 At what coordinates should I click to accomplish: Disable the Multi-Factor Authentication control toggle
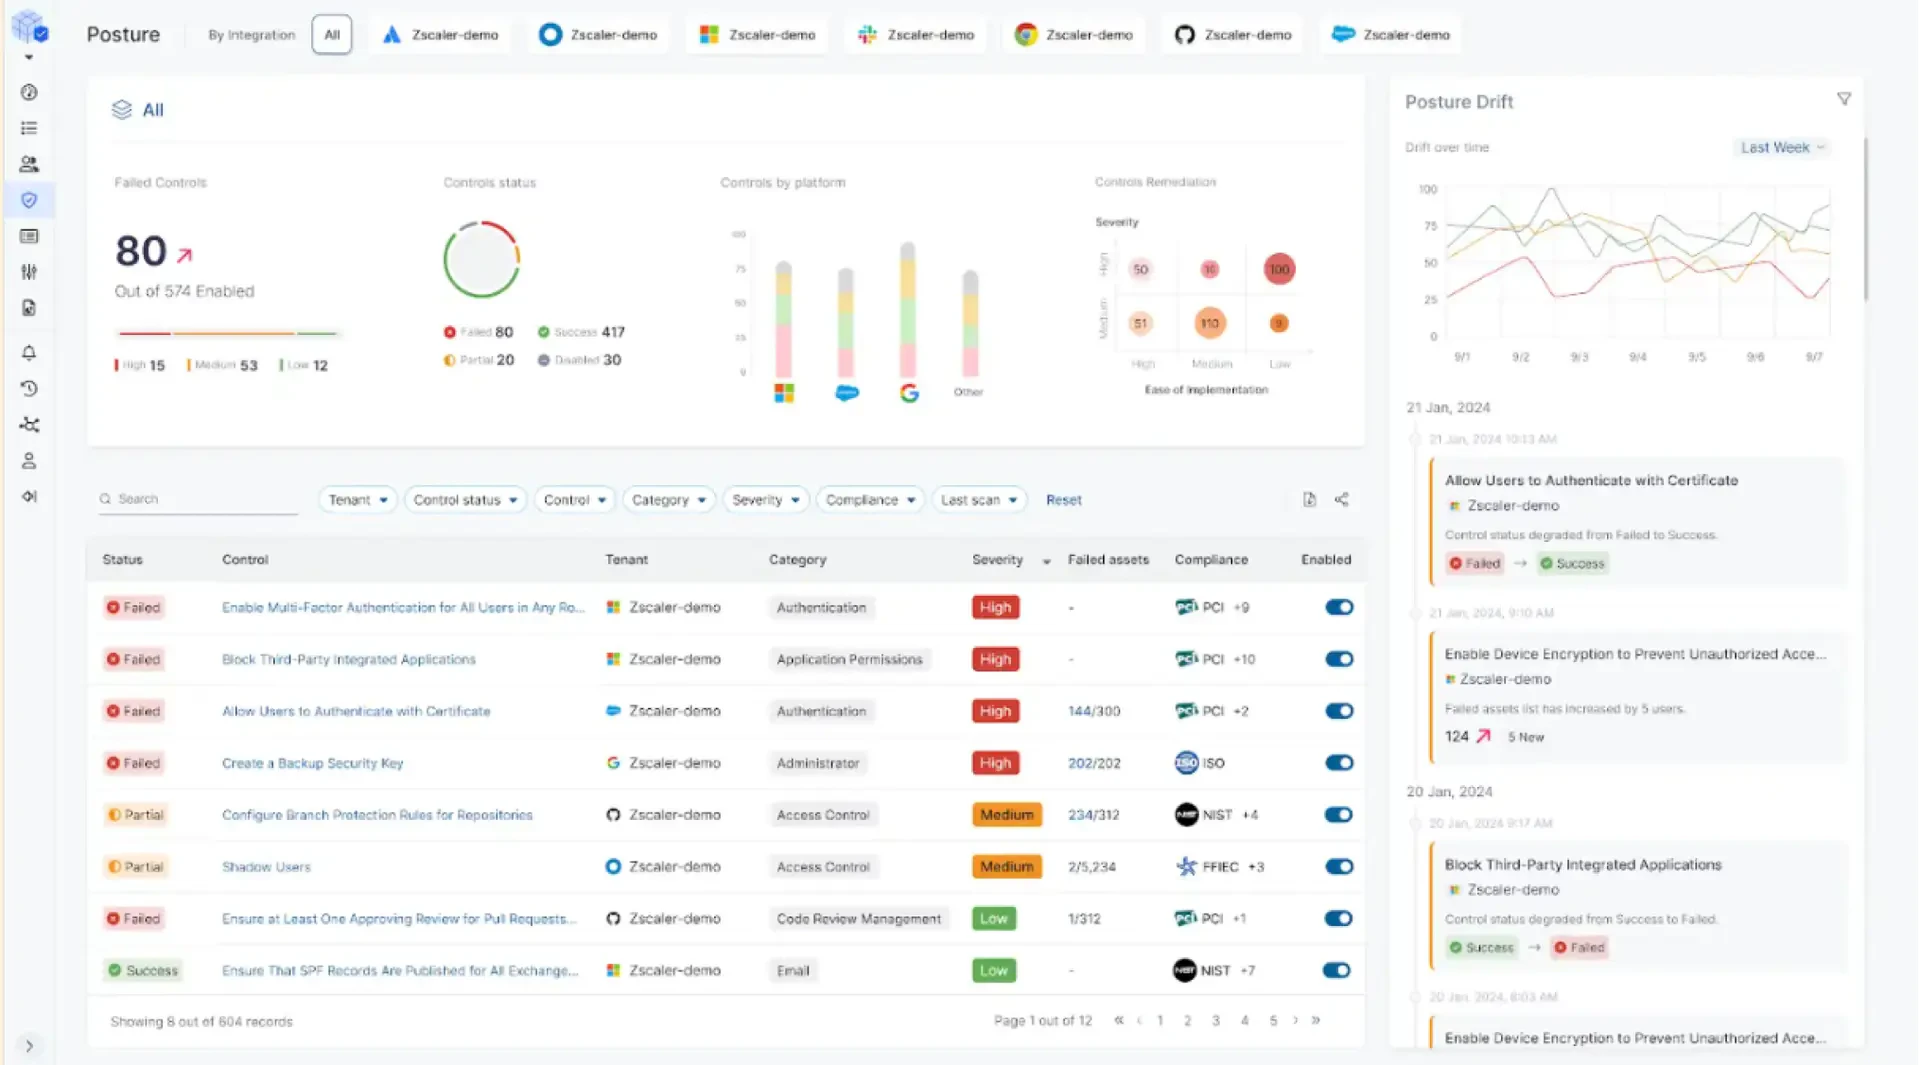tap(1338, 607)
